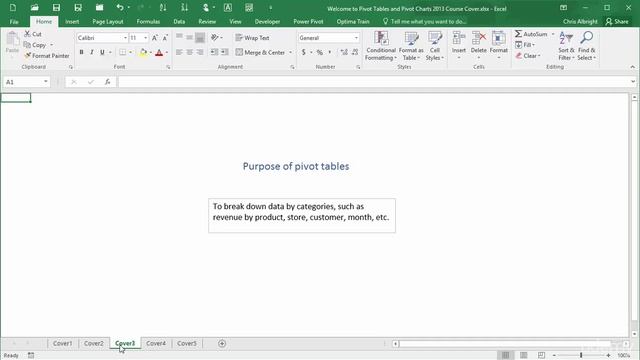Click the Undo arrow icon
The image size is (640, 360).
coord(120,7)
